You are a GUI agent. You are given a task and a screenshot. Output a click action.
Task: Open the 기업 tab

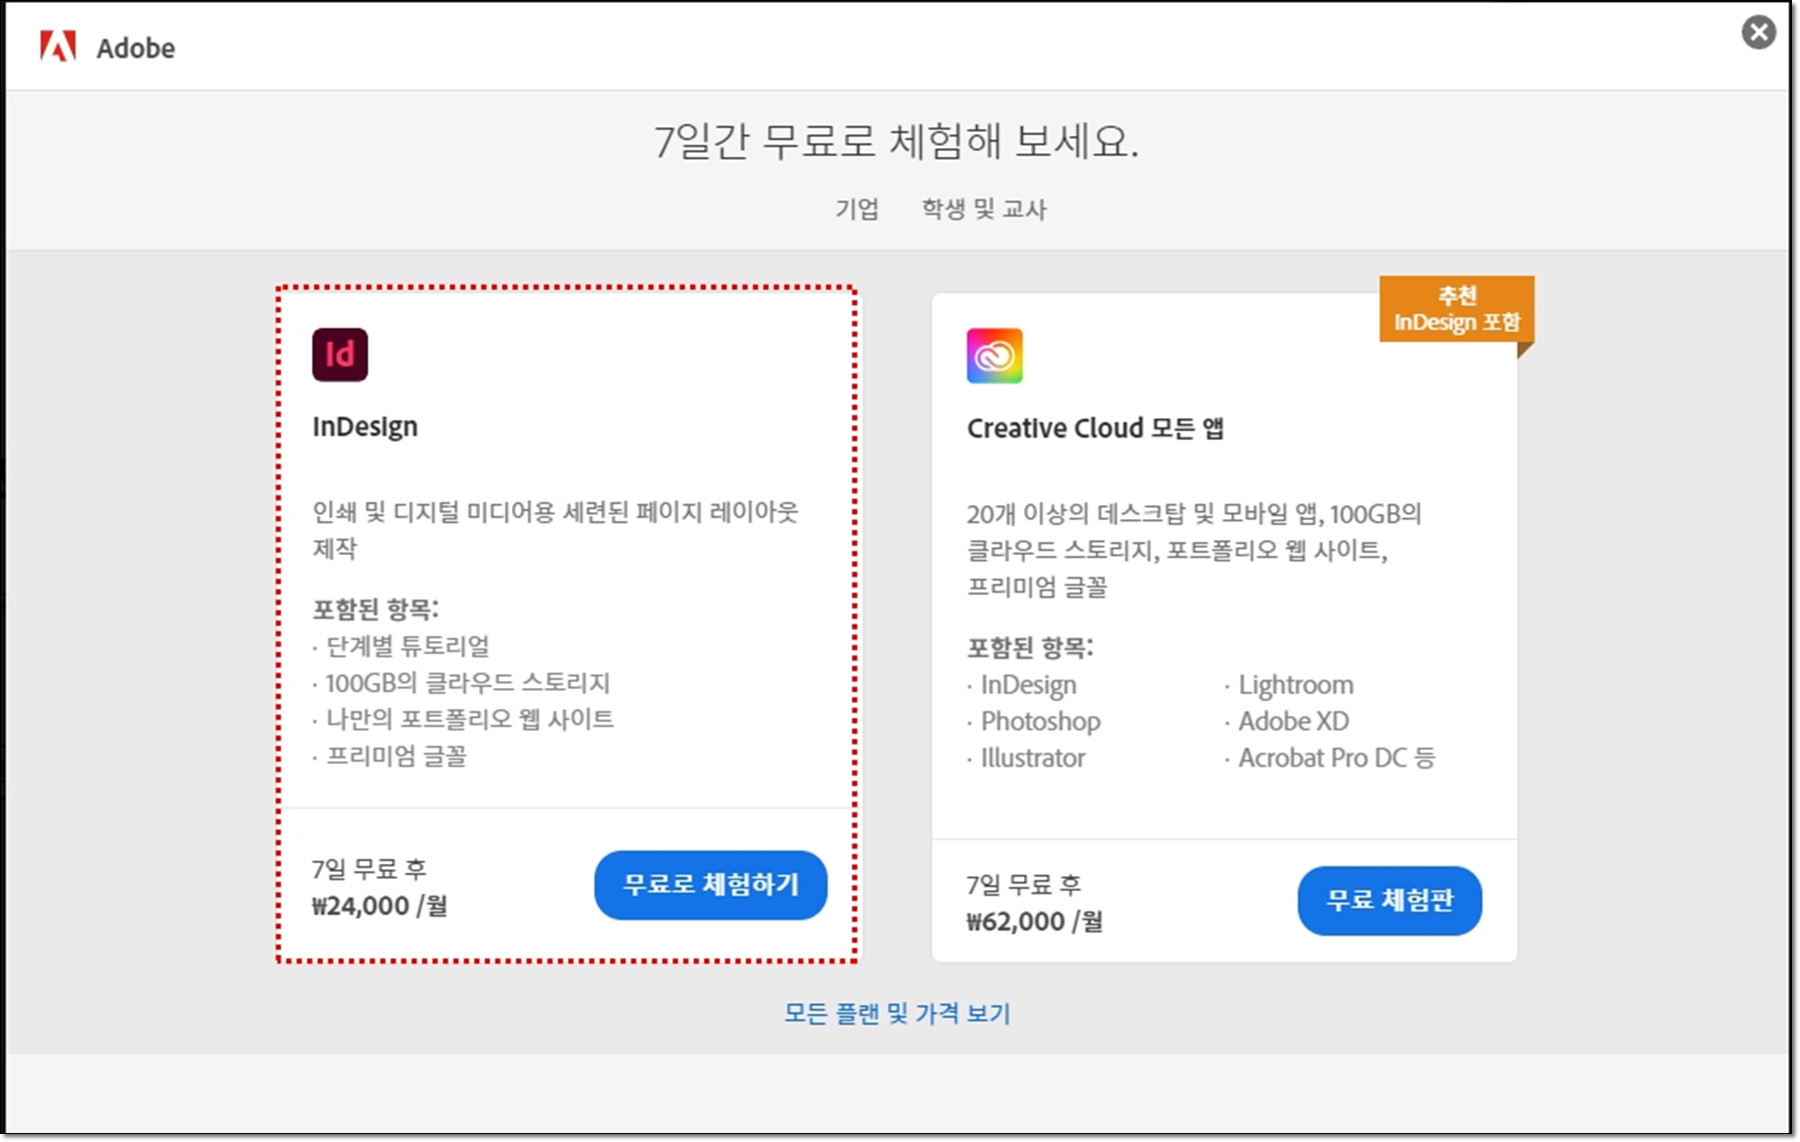click(x=857, y=209)
